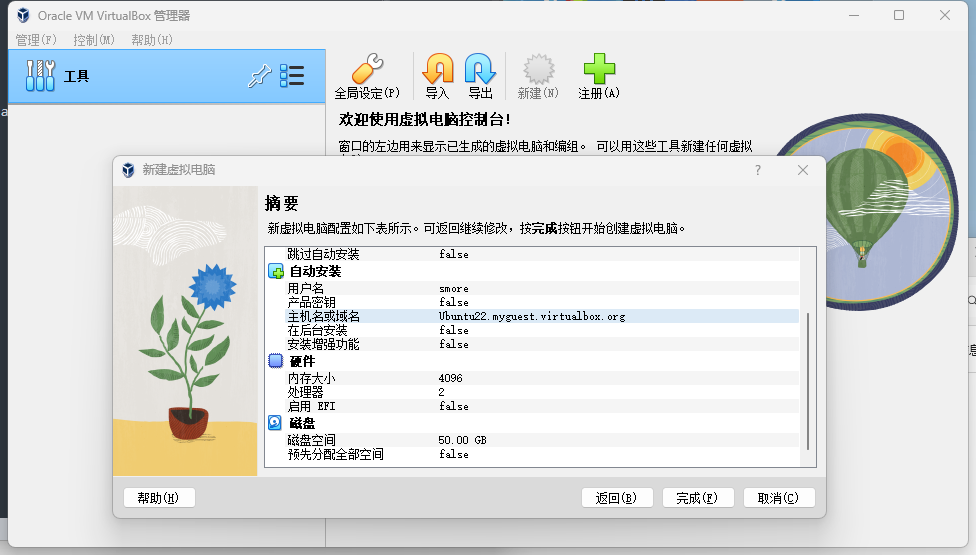Image resolution: width=976 pixels, height=555 pixels.
Task: Minimize the VirtualBox manager window
Action: (x=854, y=15)
